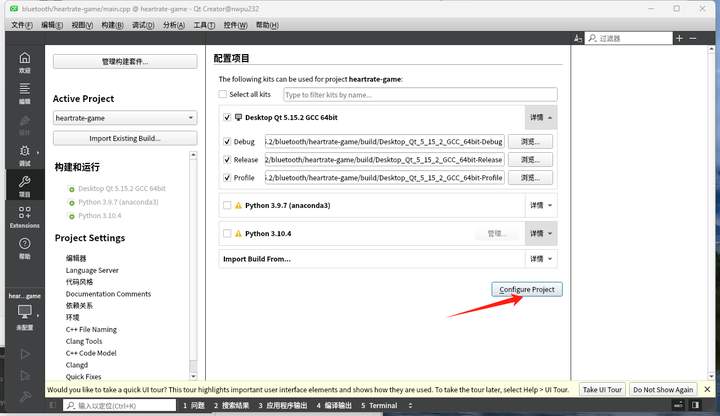
Task: Click the Build project hammer icon
Action: pos(25,397)
